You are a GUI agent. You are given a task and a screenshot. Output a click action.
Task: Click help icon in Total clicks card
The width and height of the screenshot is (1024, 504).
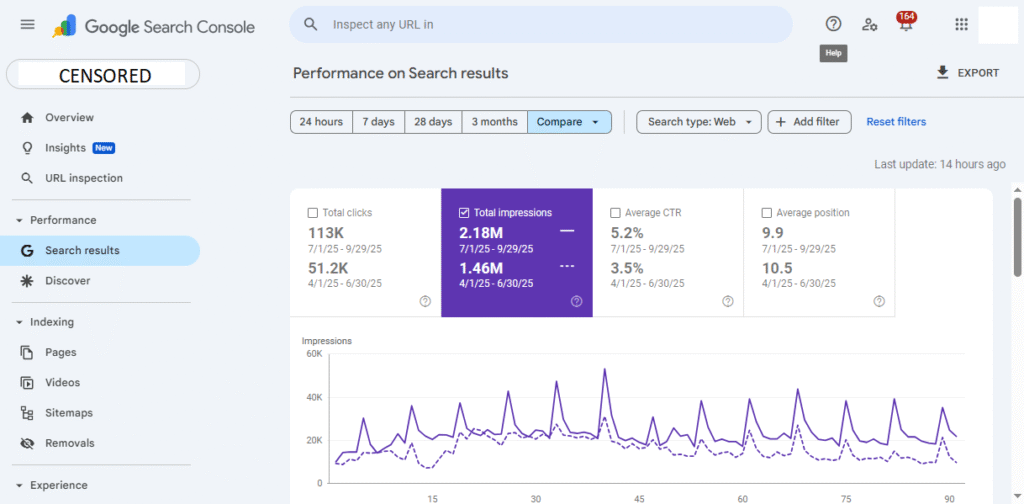click(x=425, y=301)
